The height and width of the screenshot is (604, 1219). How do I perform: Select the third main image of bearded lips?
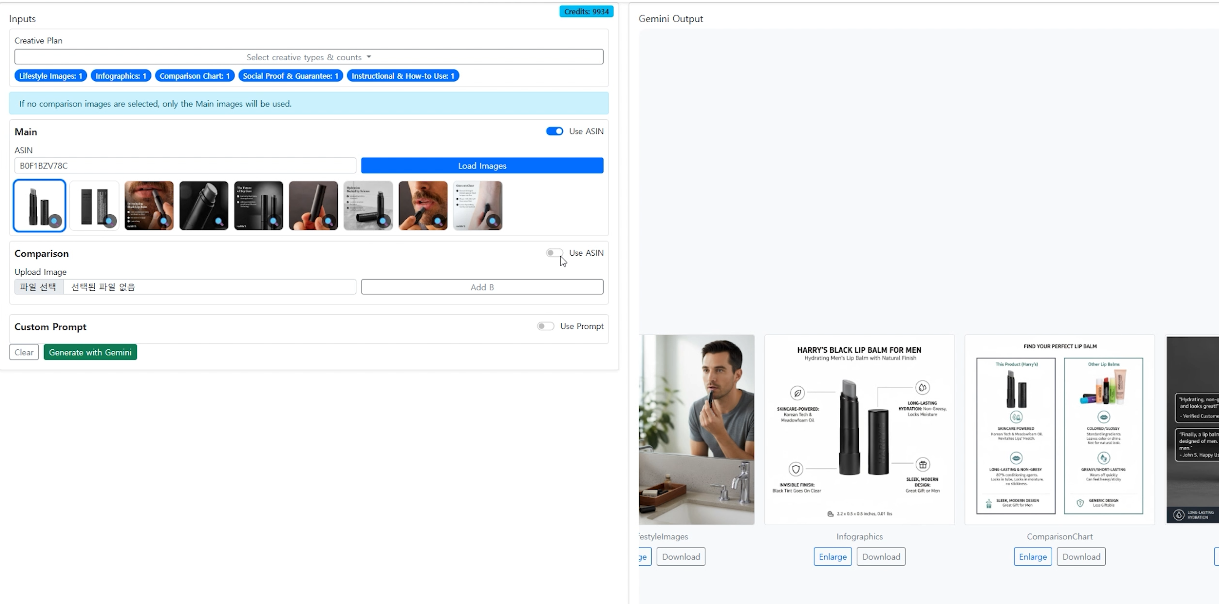tap(149, 205)
